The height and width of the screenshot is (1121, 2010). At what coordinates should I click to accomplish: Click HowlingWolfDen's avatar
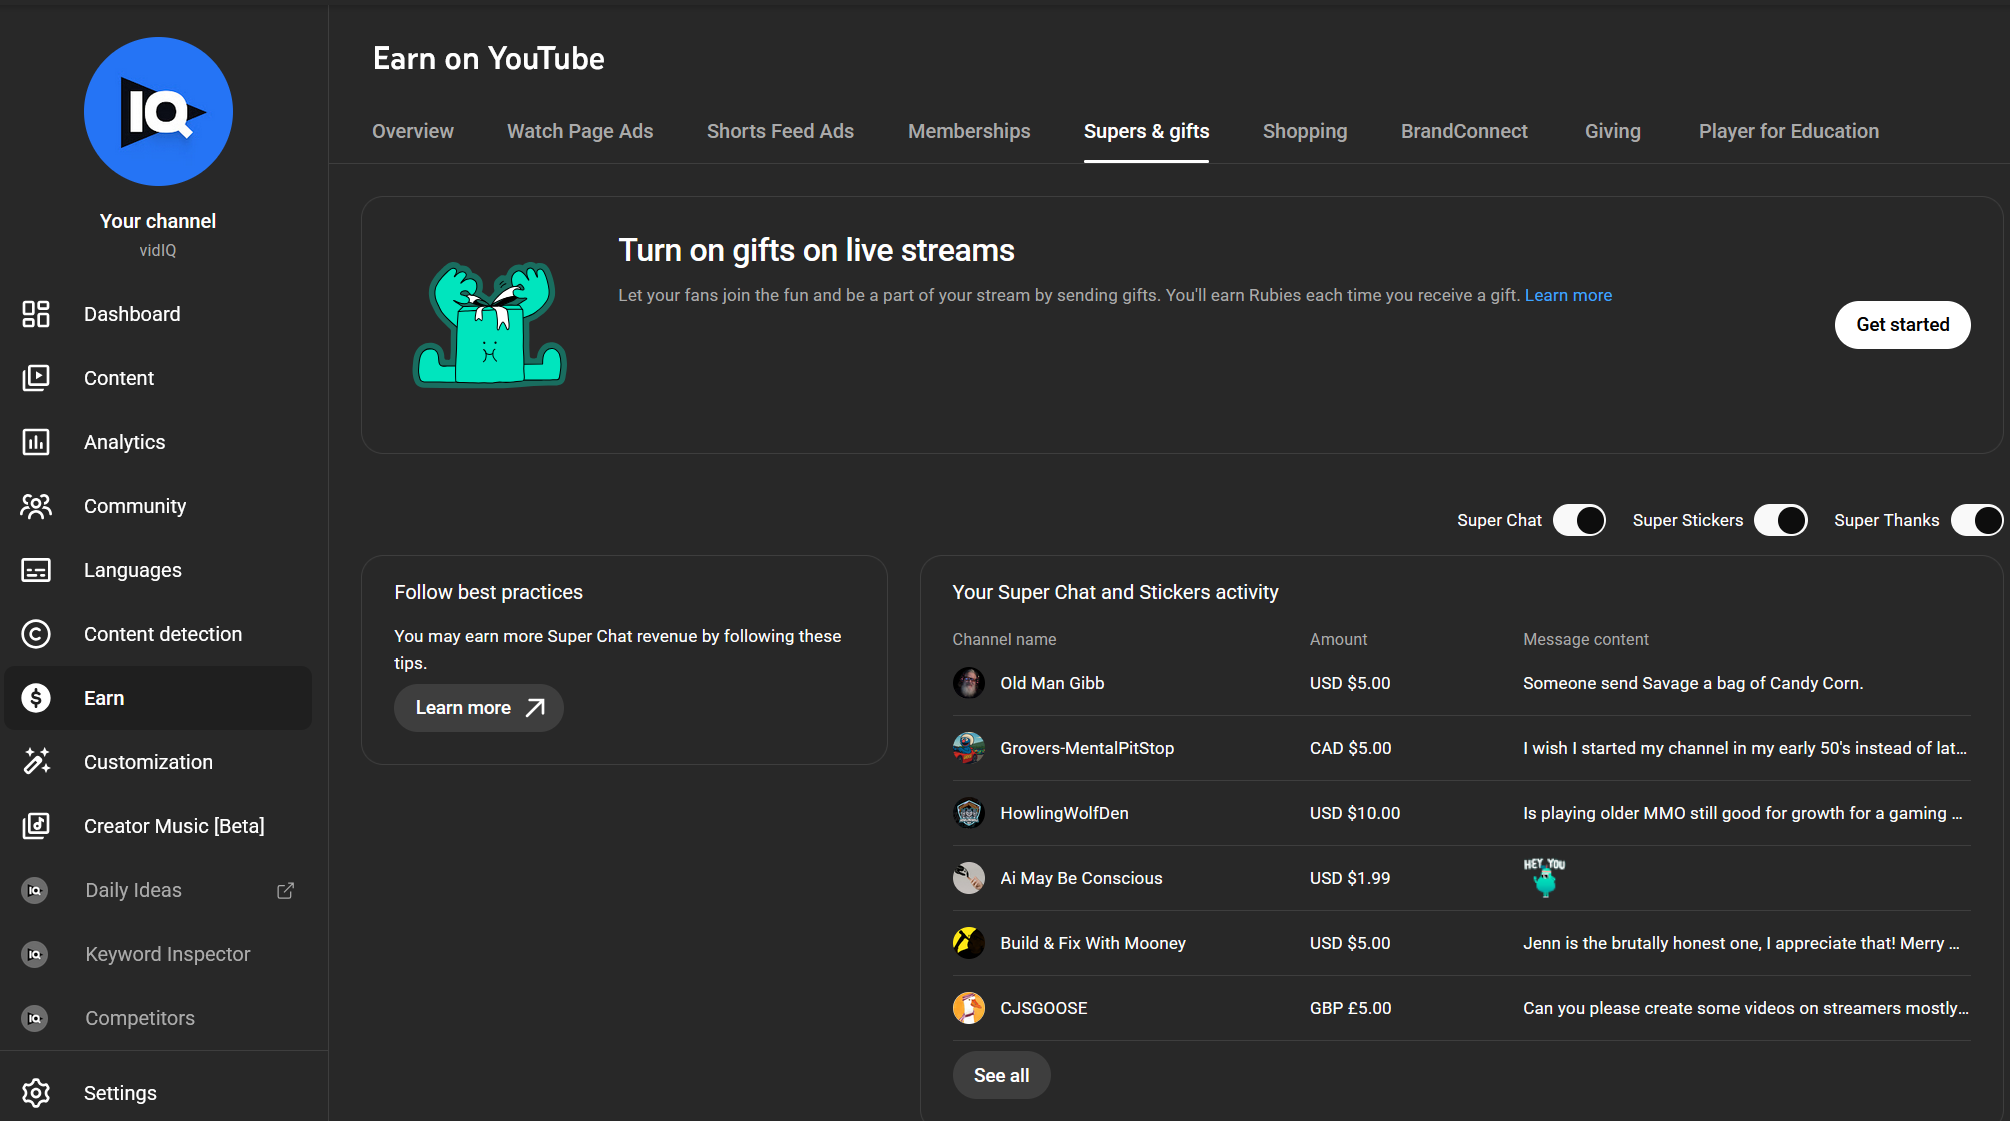point(968,813)
